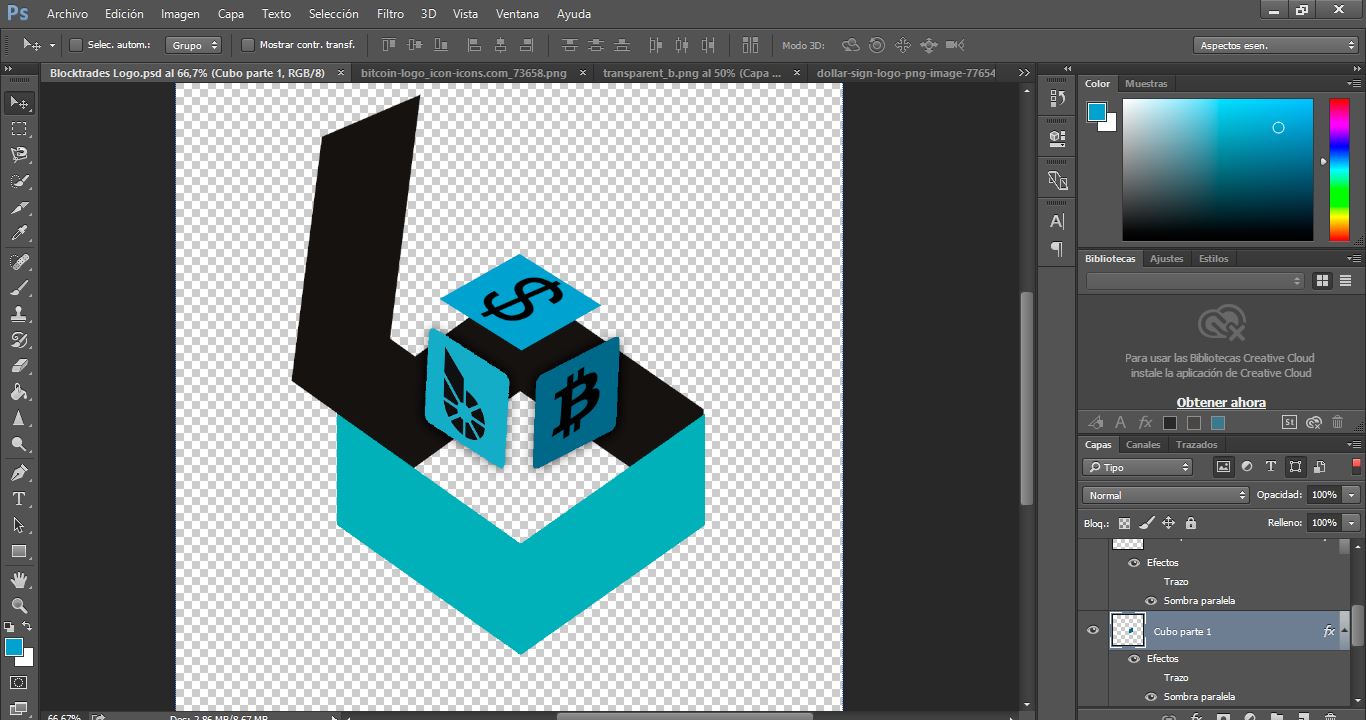1366x720 pixels.
Task: Select the Horizontal Type tool
Action: point(19,498)
